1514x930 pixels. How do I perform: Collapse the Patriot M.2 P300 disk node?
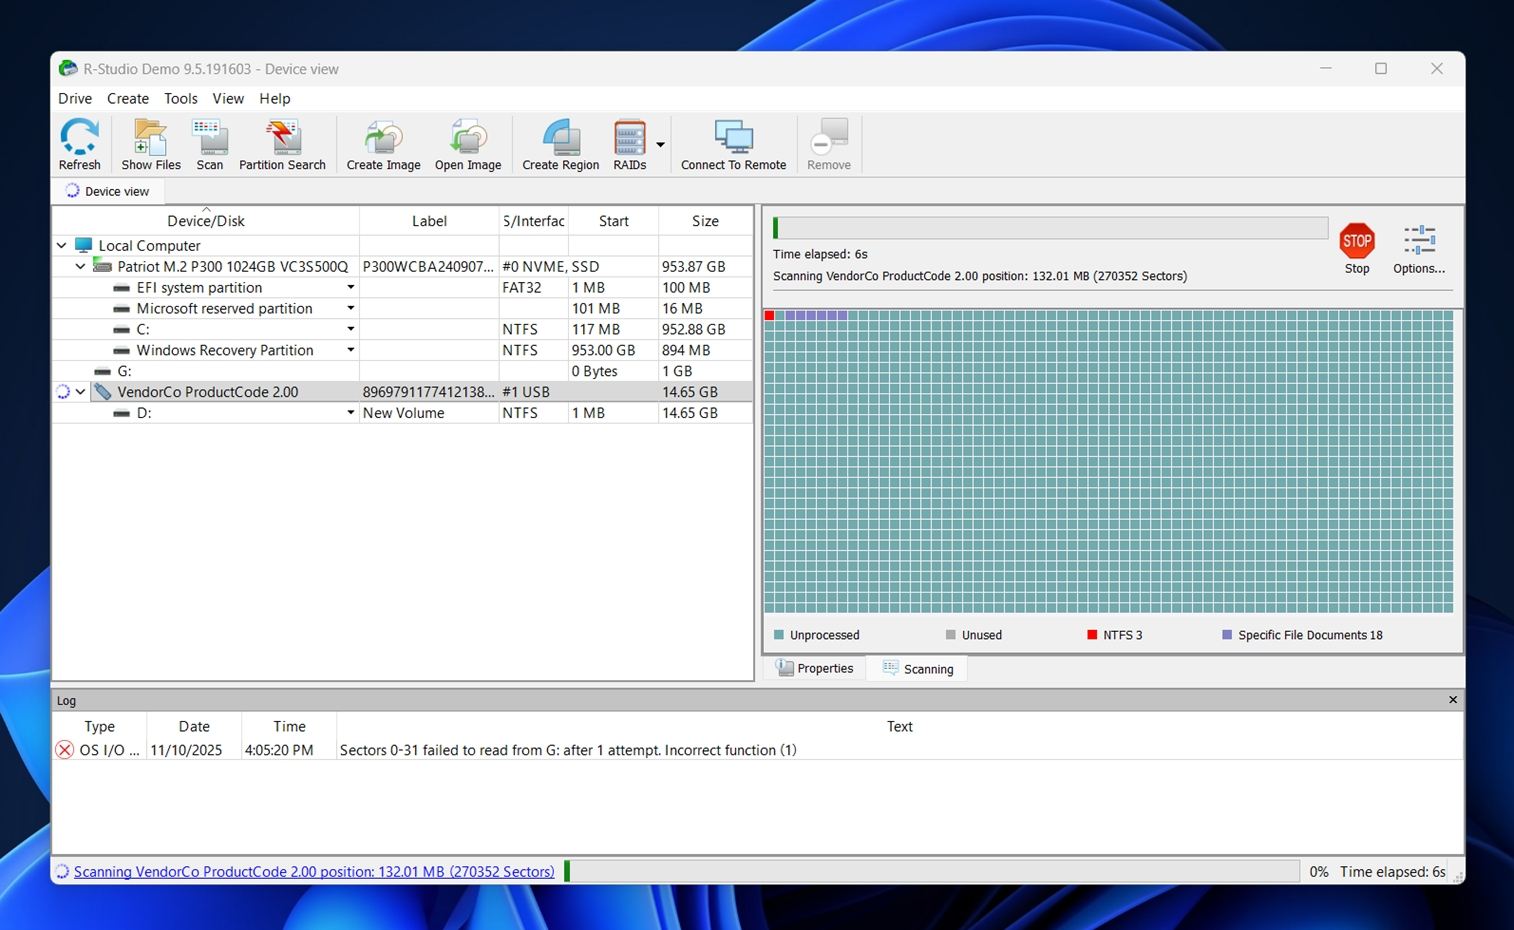point(81,267)
